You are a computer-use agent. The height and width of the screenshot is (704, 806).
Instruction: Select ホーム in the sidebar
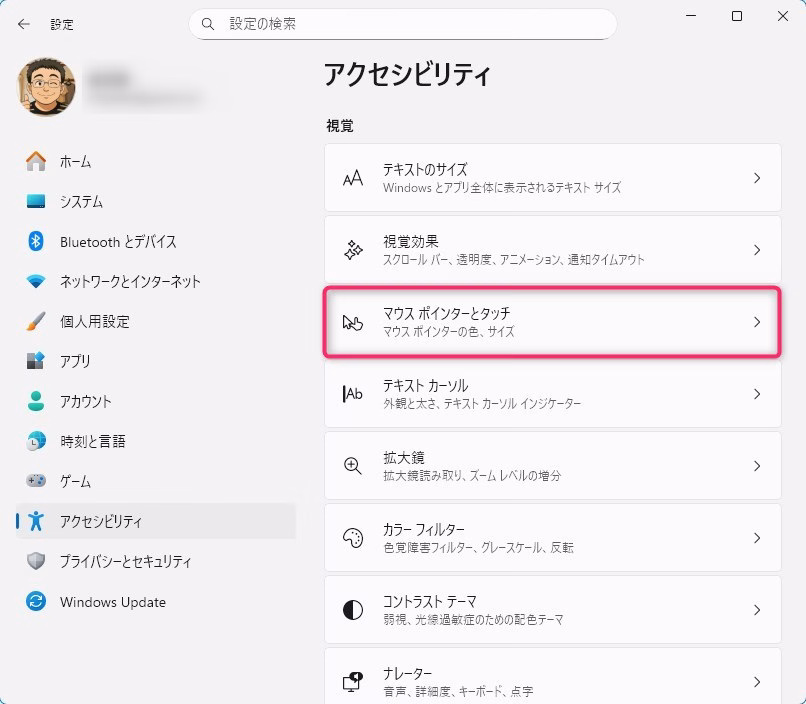point(75,161)
